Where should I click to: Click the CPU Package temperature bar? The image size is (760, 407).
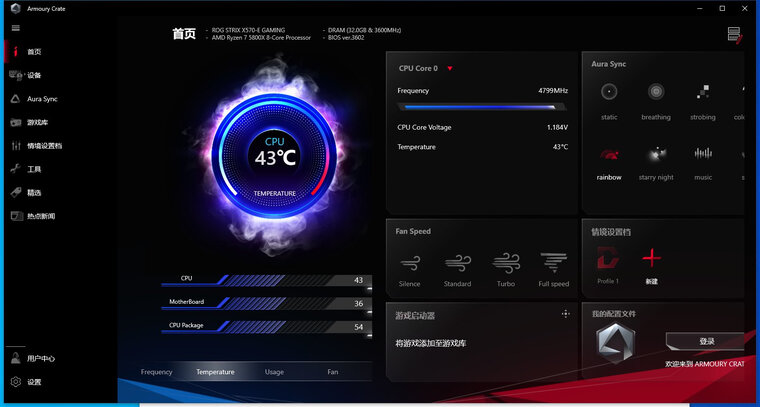click(267, 327)
